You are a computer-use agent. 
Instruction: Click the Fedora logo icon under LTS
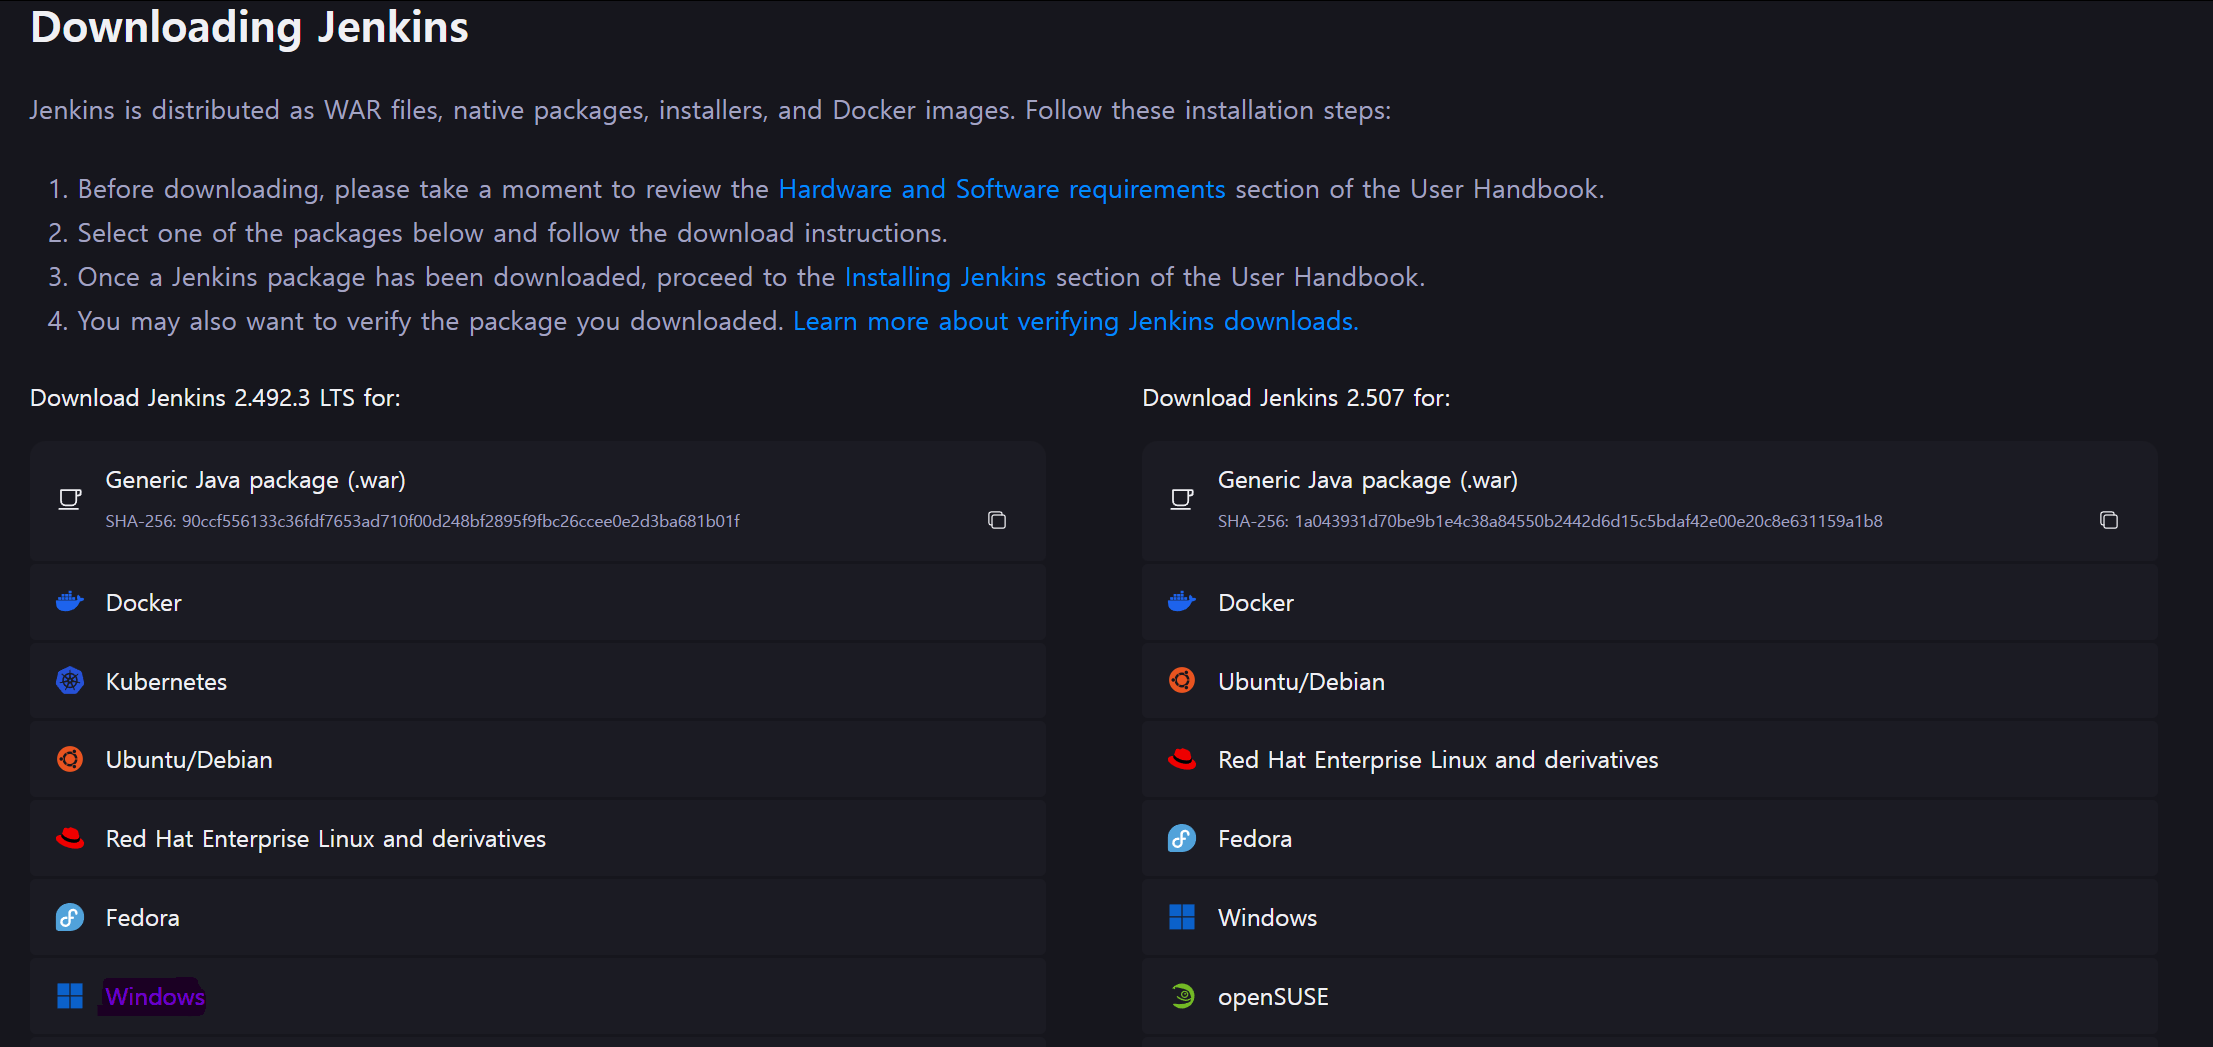[x=70, y=917]
